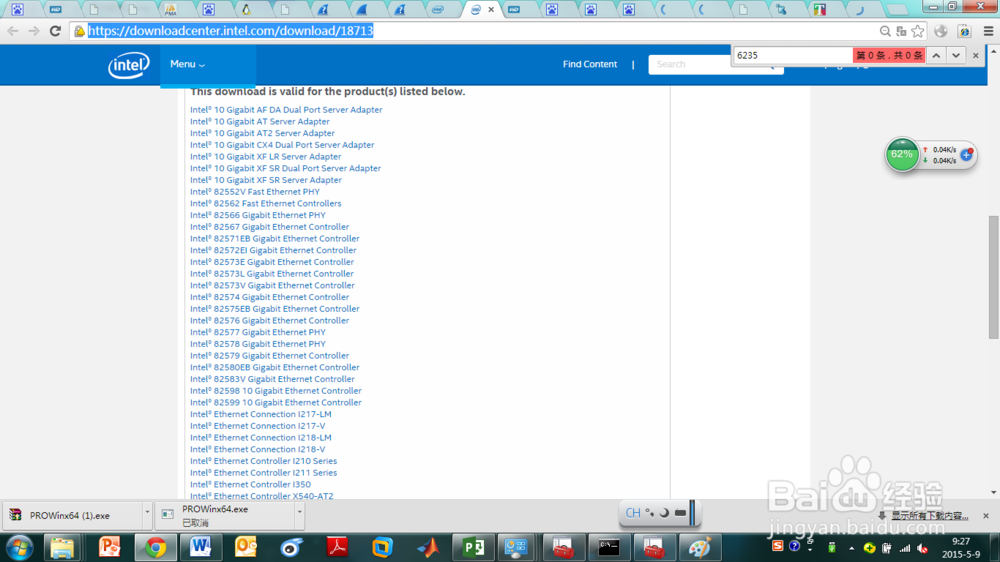Open Intel 82567 Gigabit Ethernet Controller link
This screenshot has width=1000, height=562.
point(270,226)
